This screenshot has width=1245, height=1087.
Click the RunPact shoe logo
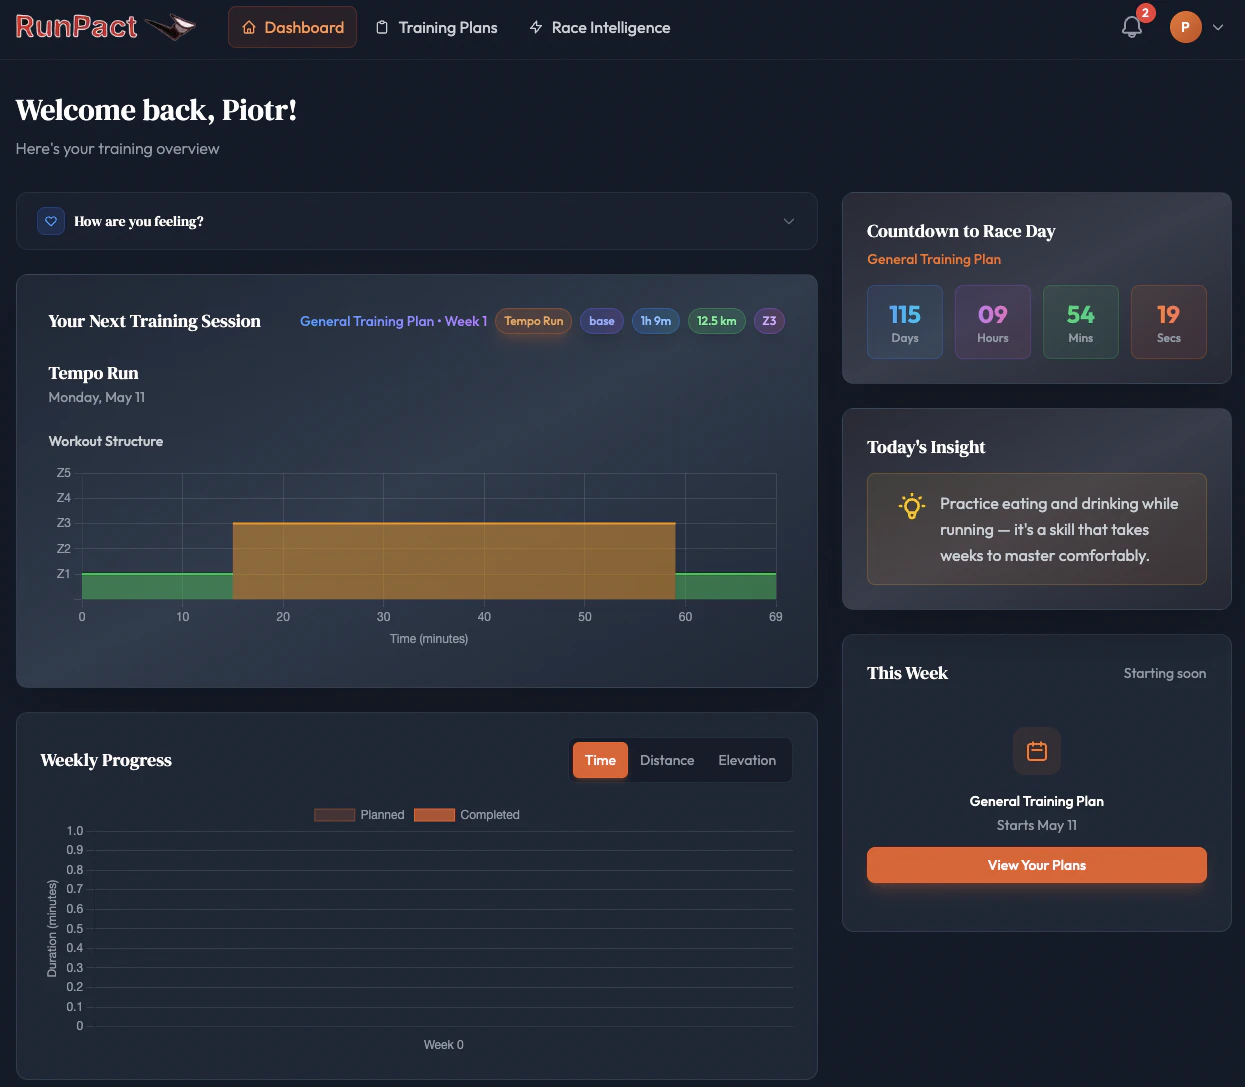tap(170, 27)
